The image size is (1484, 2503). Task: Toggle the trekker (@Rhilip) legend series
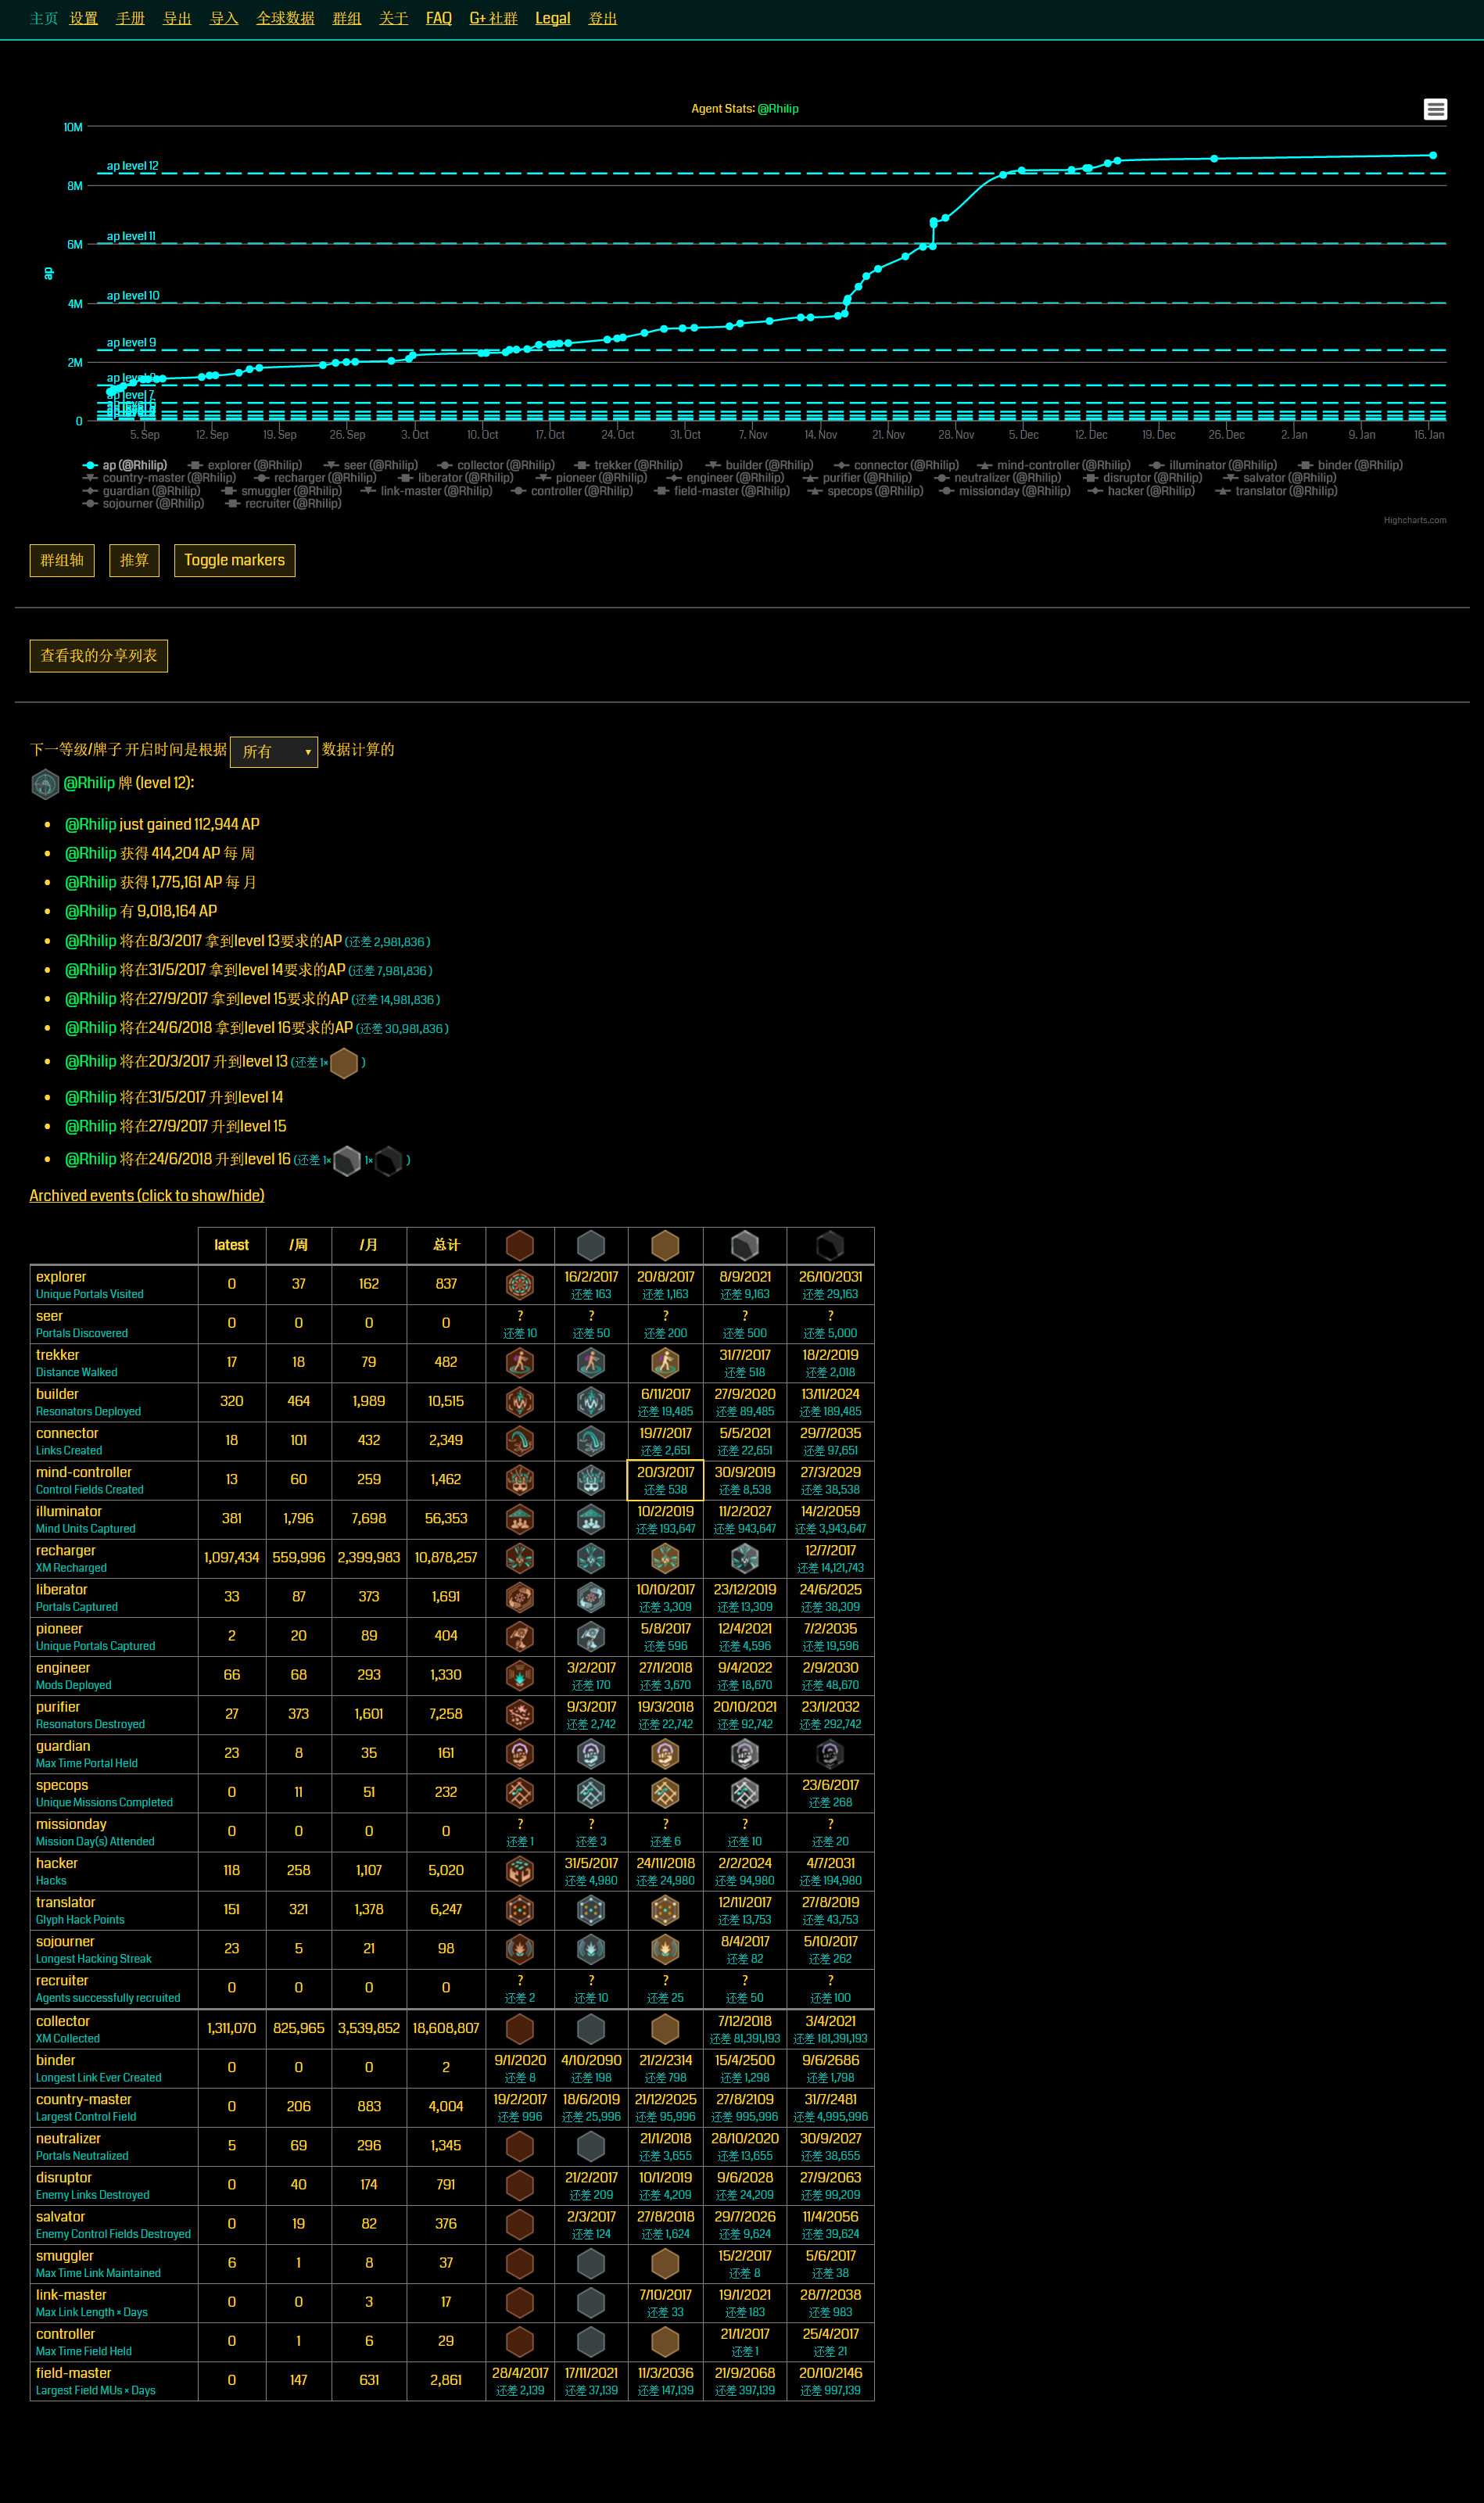pyautogui.click(x=629, y=465)
